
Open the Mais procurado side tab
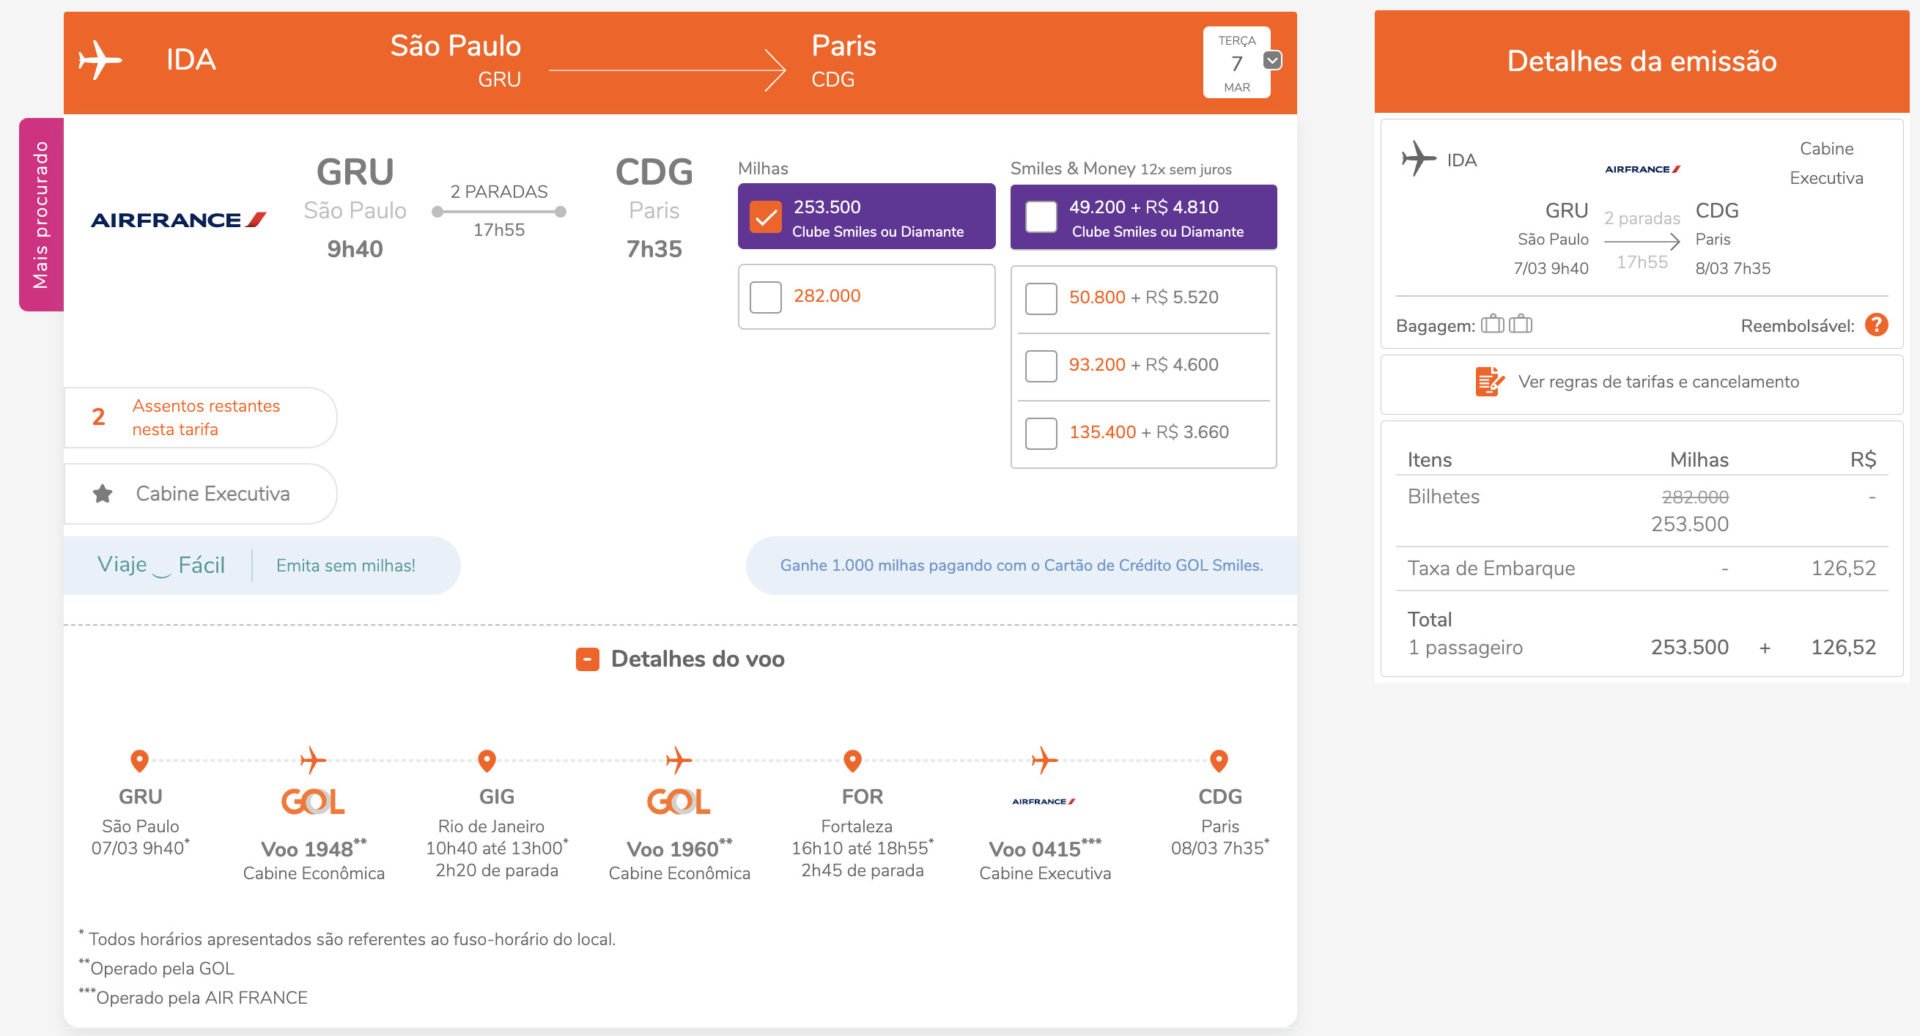41,214
